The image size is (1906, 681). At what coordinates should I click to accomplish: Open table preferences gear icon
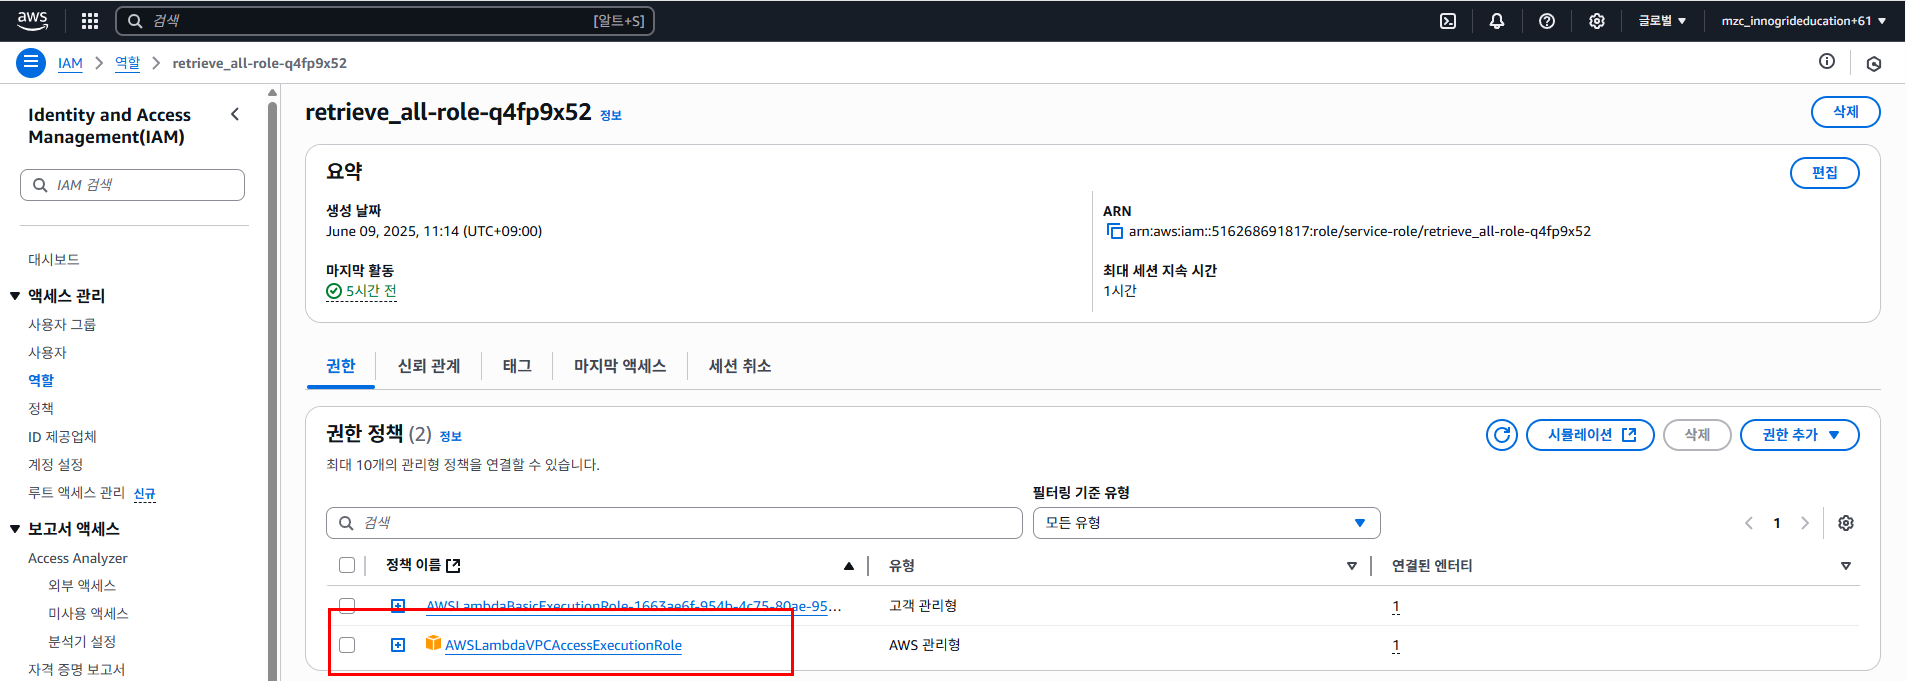coord(1846,523)
